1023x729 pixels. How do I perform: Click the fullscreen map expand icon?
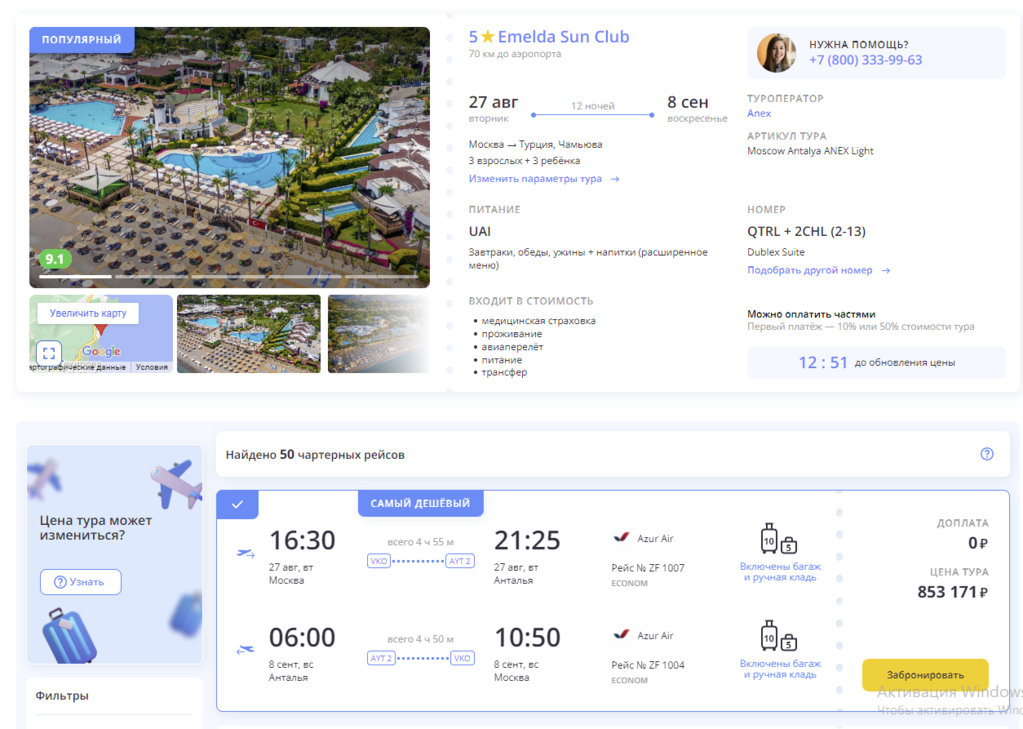pyautogui.click(x=49, y=353)
